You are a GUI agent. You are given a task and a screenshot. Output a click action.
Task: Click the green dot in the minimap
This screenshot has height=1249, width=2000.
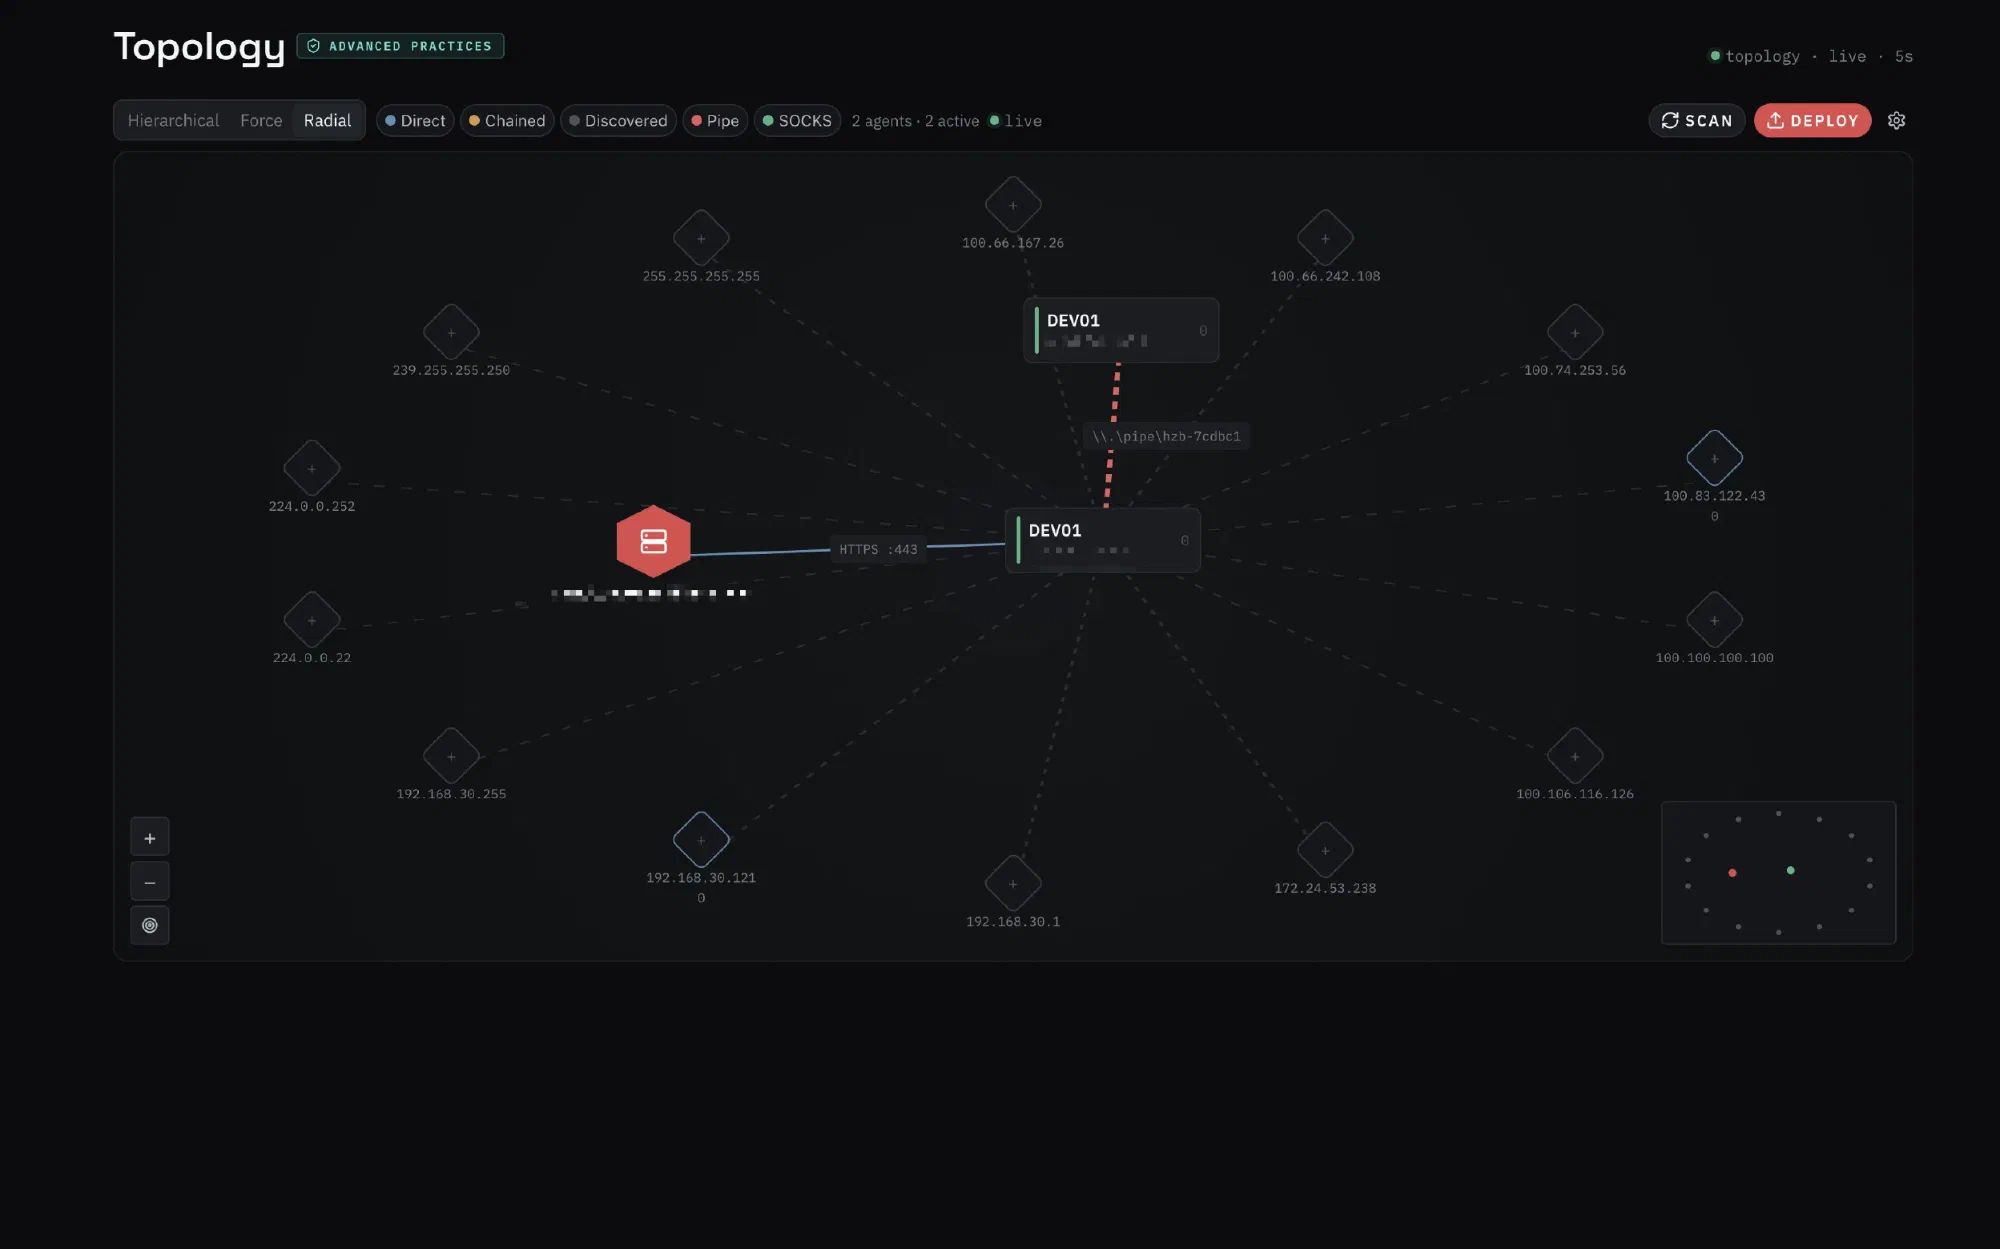tap(1790, 870)
